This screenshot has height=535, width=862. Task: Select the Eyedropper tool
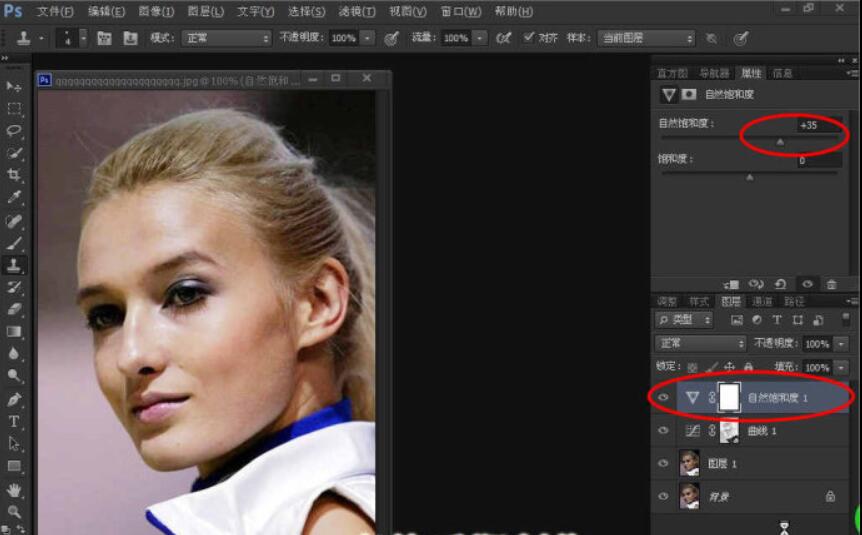[x=14, y=197]
